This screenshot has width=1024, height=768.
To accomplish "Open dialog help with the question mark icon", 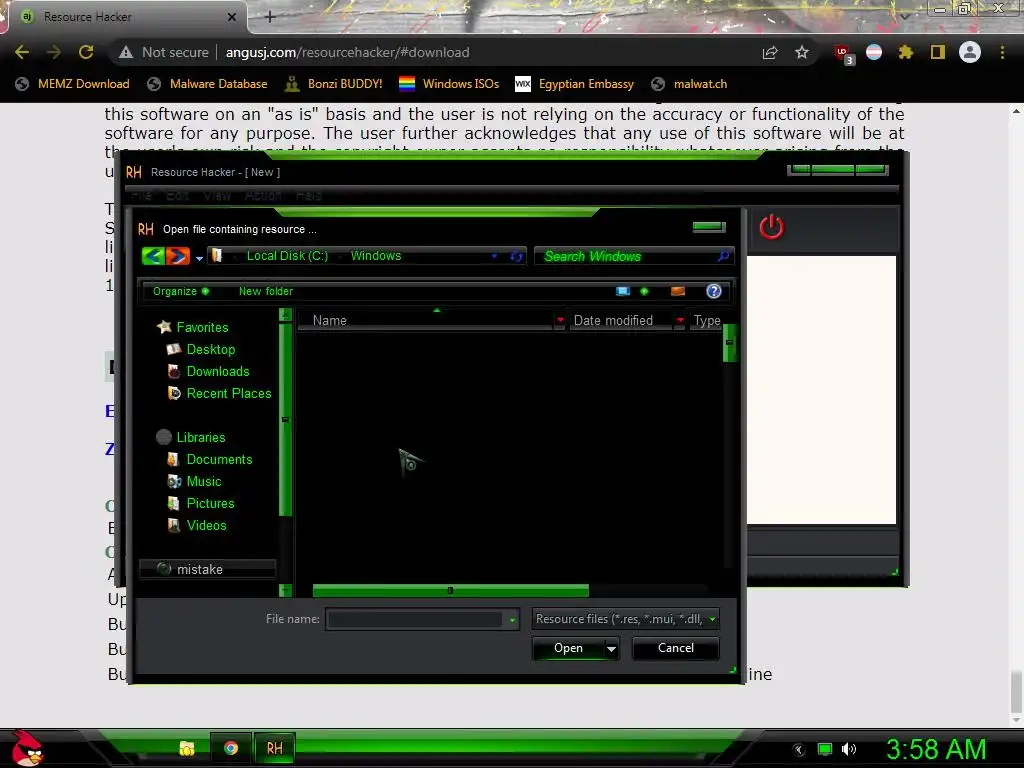I will click(x=714, y=291).
